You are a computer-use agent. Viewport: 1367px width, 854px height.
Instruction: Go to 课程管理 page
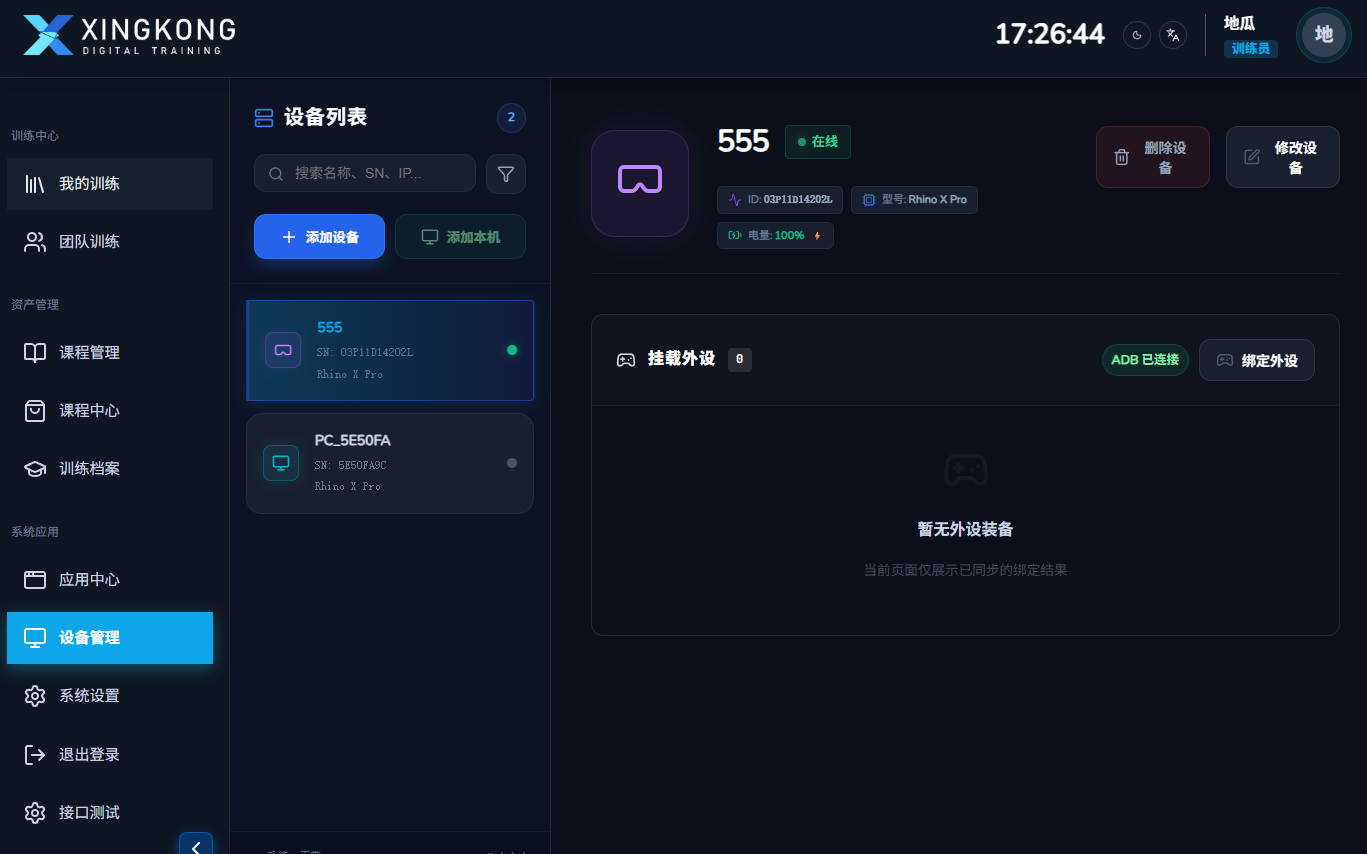point(110,353)
